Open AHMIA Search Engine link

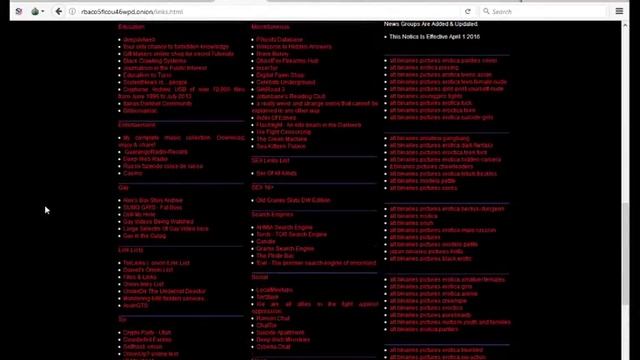284,227
